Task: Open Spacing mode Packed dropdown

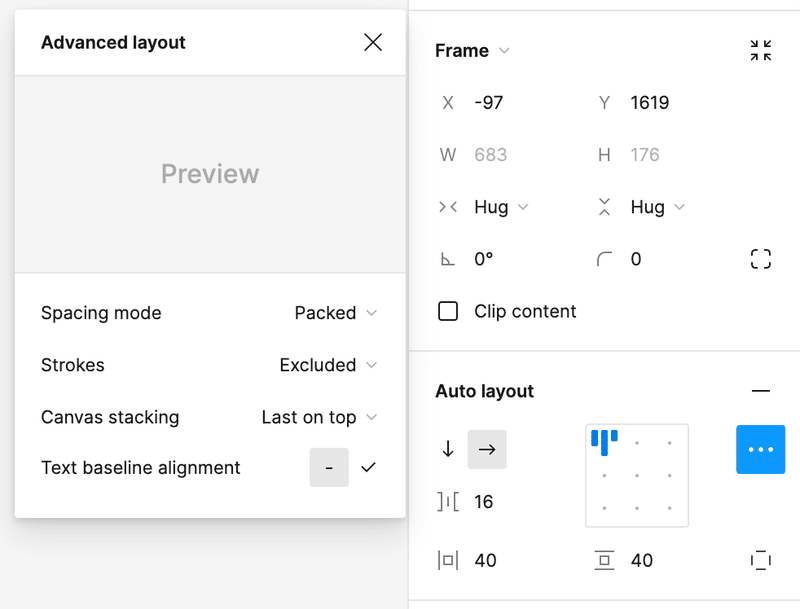Action: [x=336, y=313]
